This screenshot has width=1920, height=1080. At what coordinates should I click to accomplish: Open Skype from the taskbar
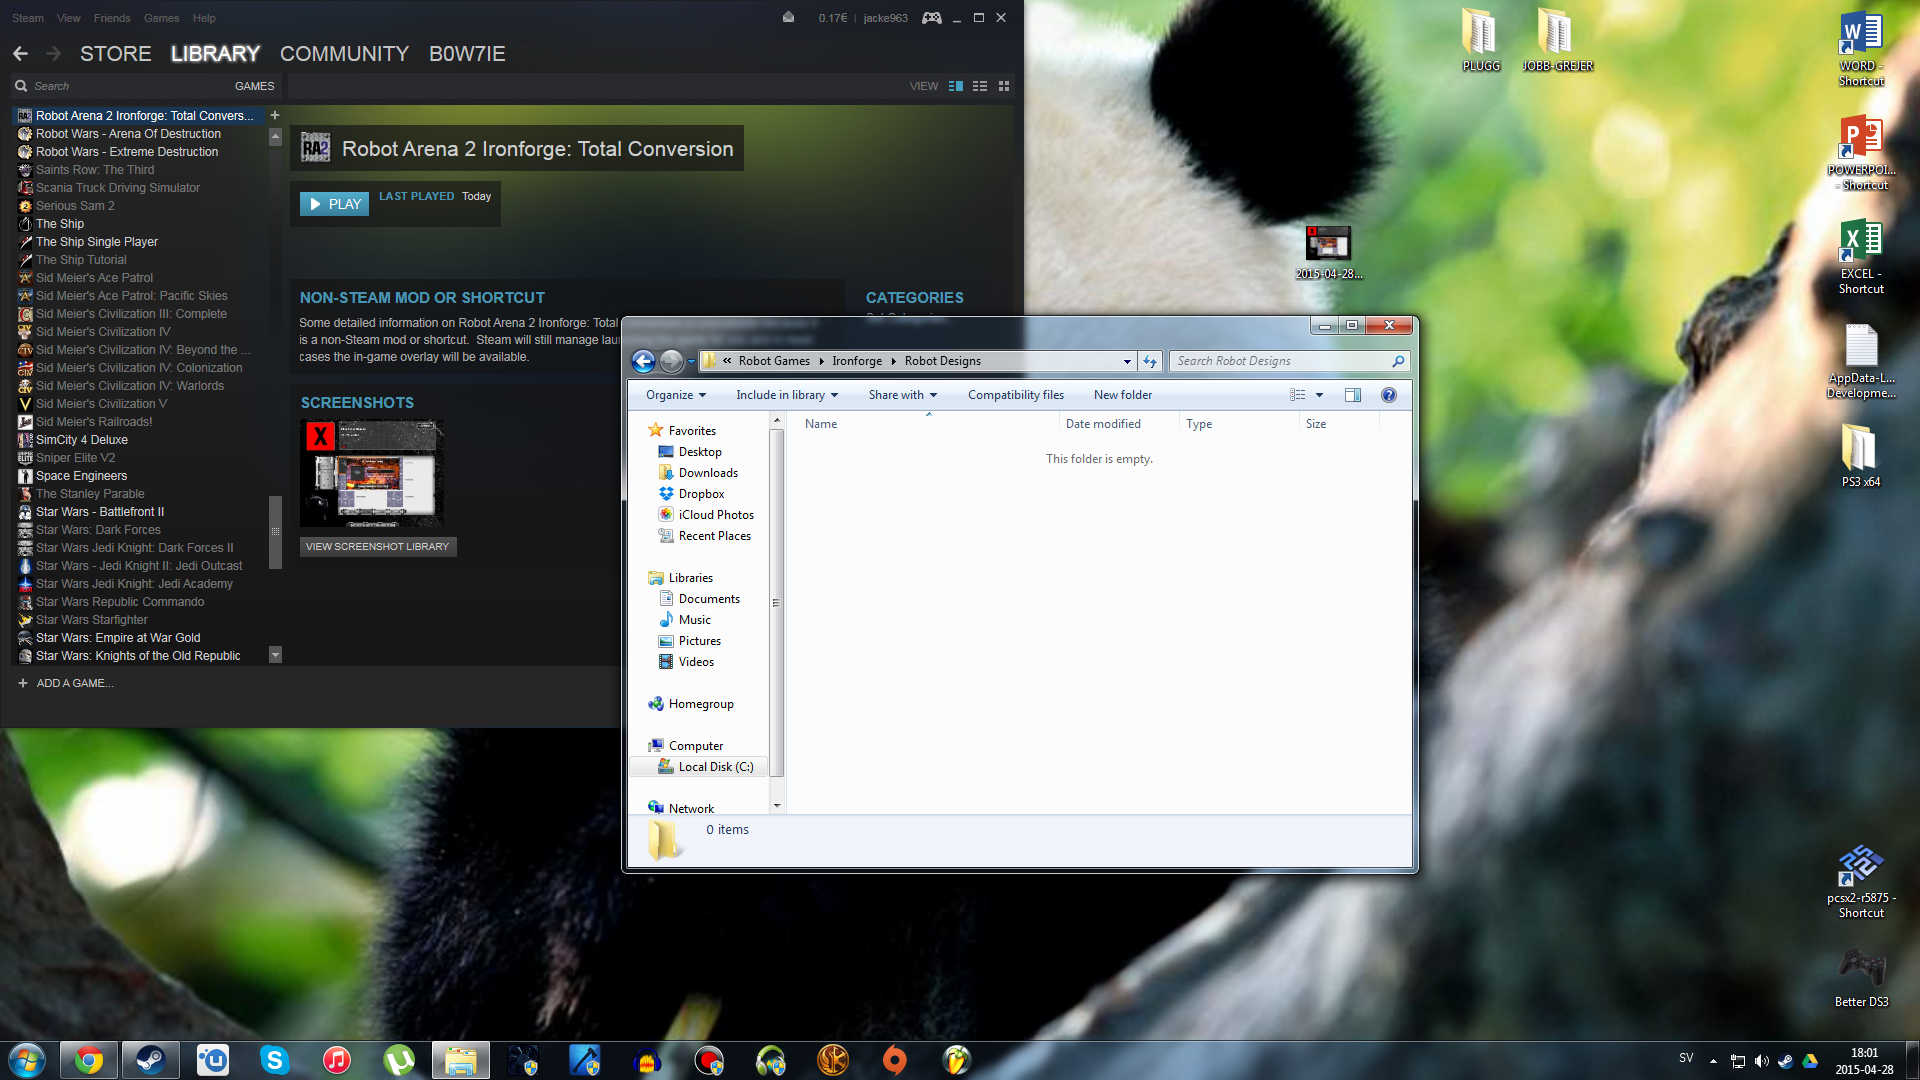(274, 1060)
